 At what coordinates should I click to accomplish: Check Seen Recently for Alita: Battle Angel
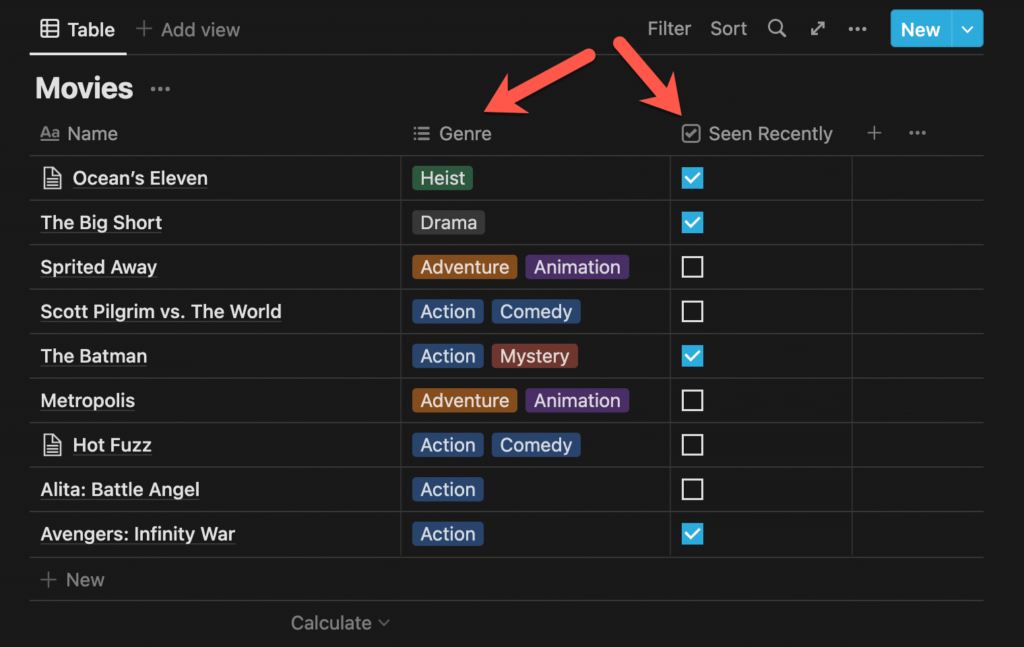pos(692,489)
